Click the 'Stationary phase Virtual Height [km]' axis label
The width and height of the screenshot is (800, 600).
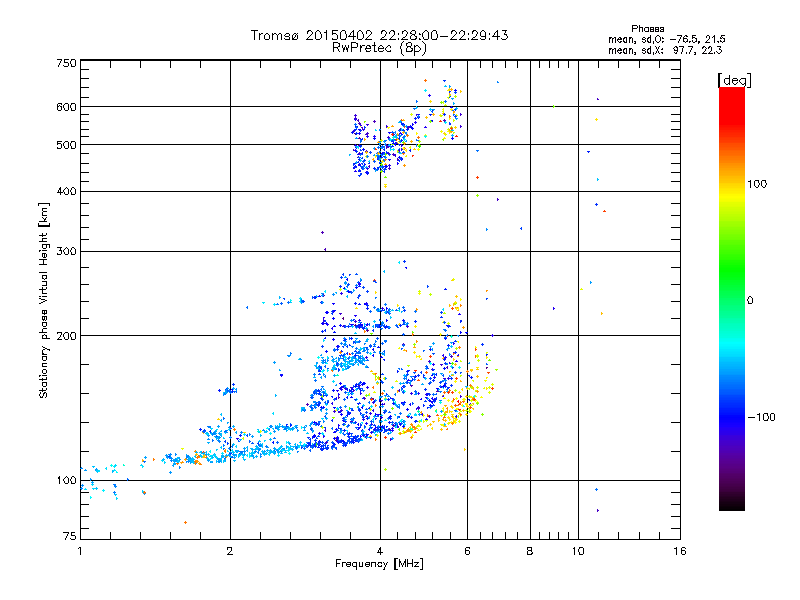click(x=44, y=300)
